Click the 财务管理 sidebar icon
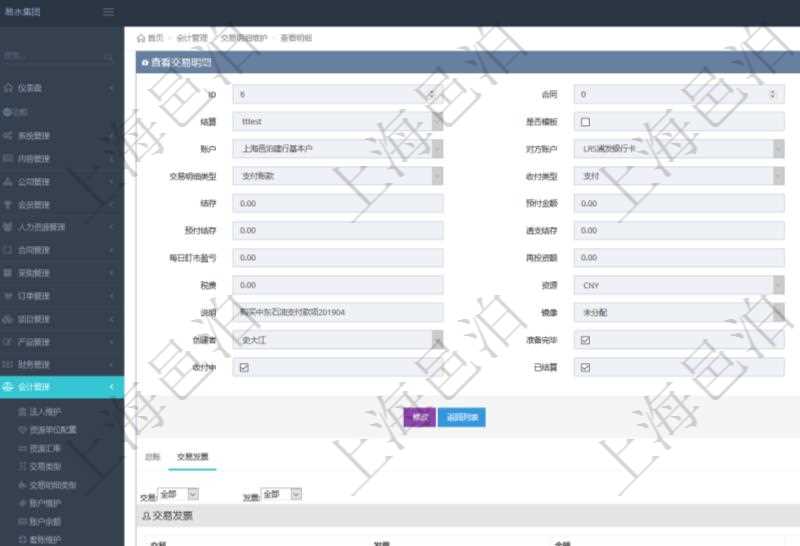Screen dimensions: 800x546 click(x=8, y=364)
